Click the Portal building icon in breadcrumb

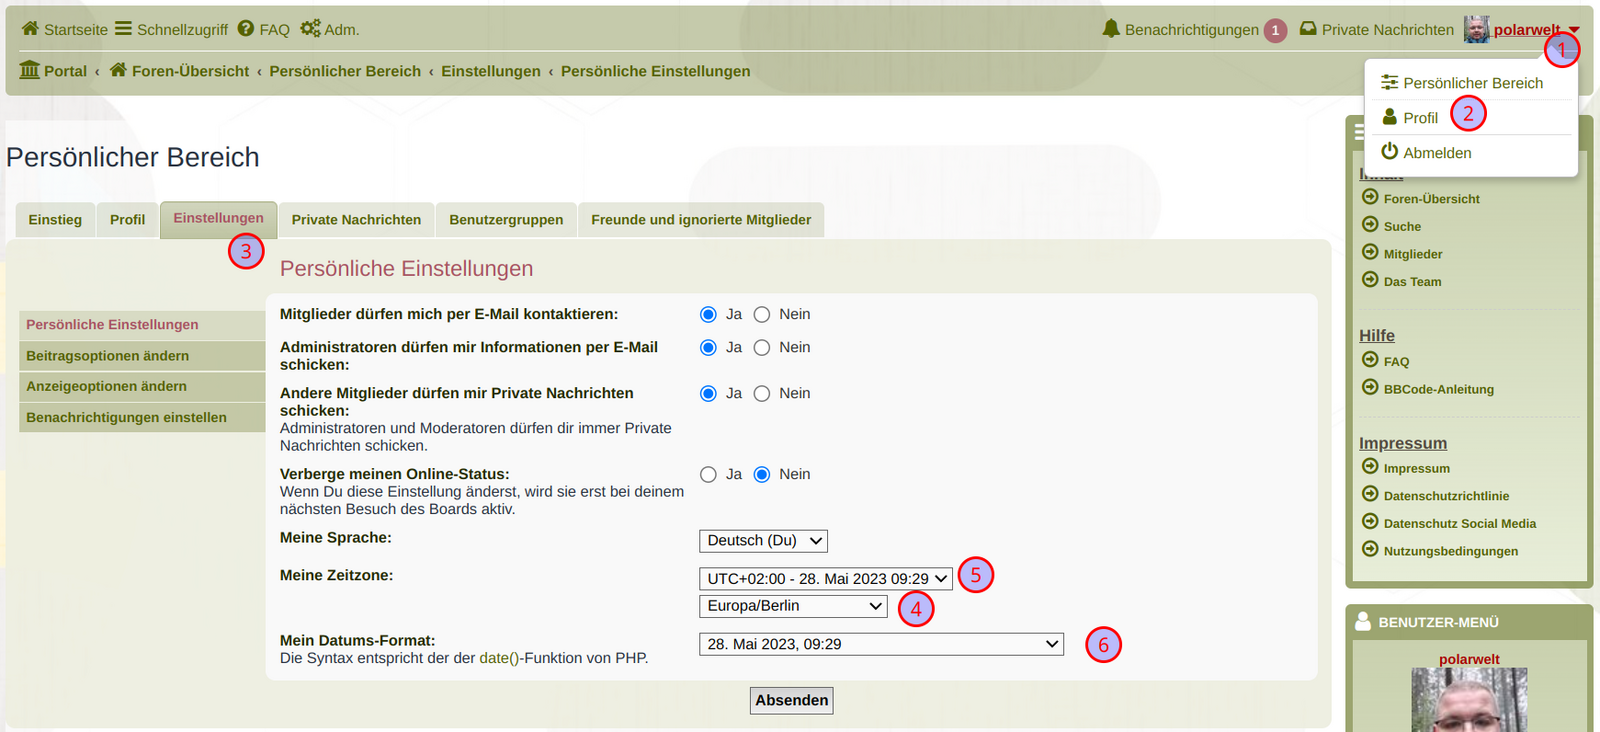[x=30, y=70]
